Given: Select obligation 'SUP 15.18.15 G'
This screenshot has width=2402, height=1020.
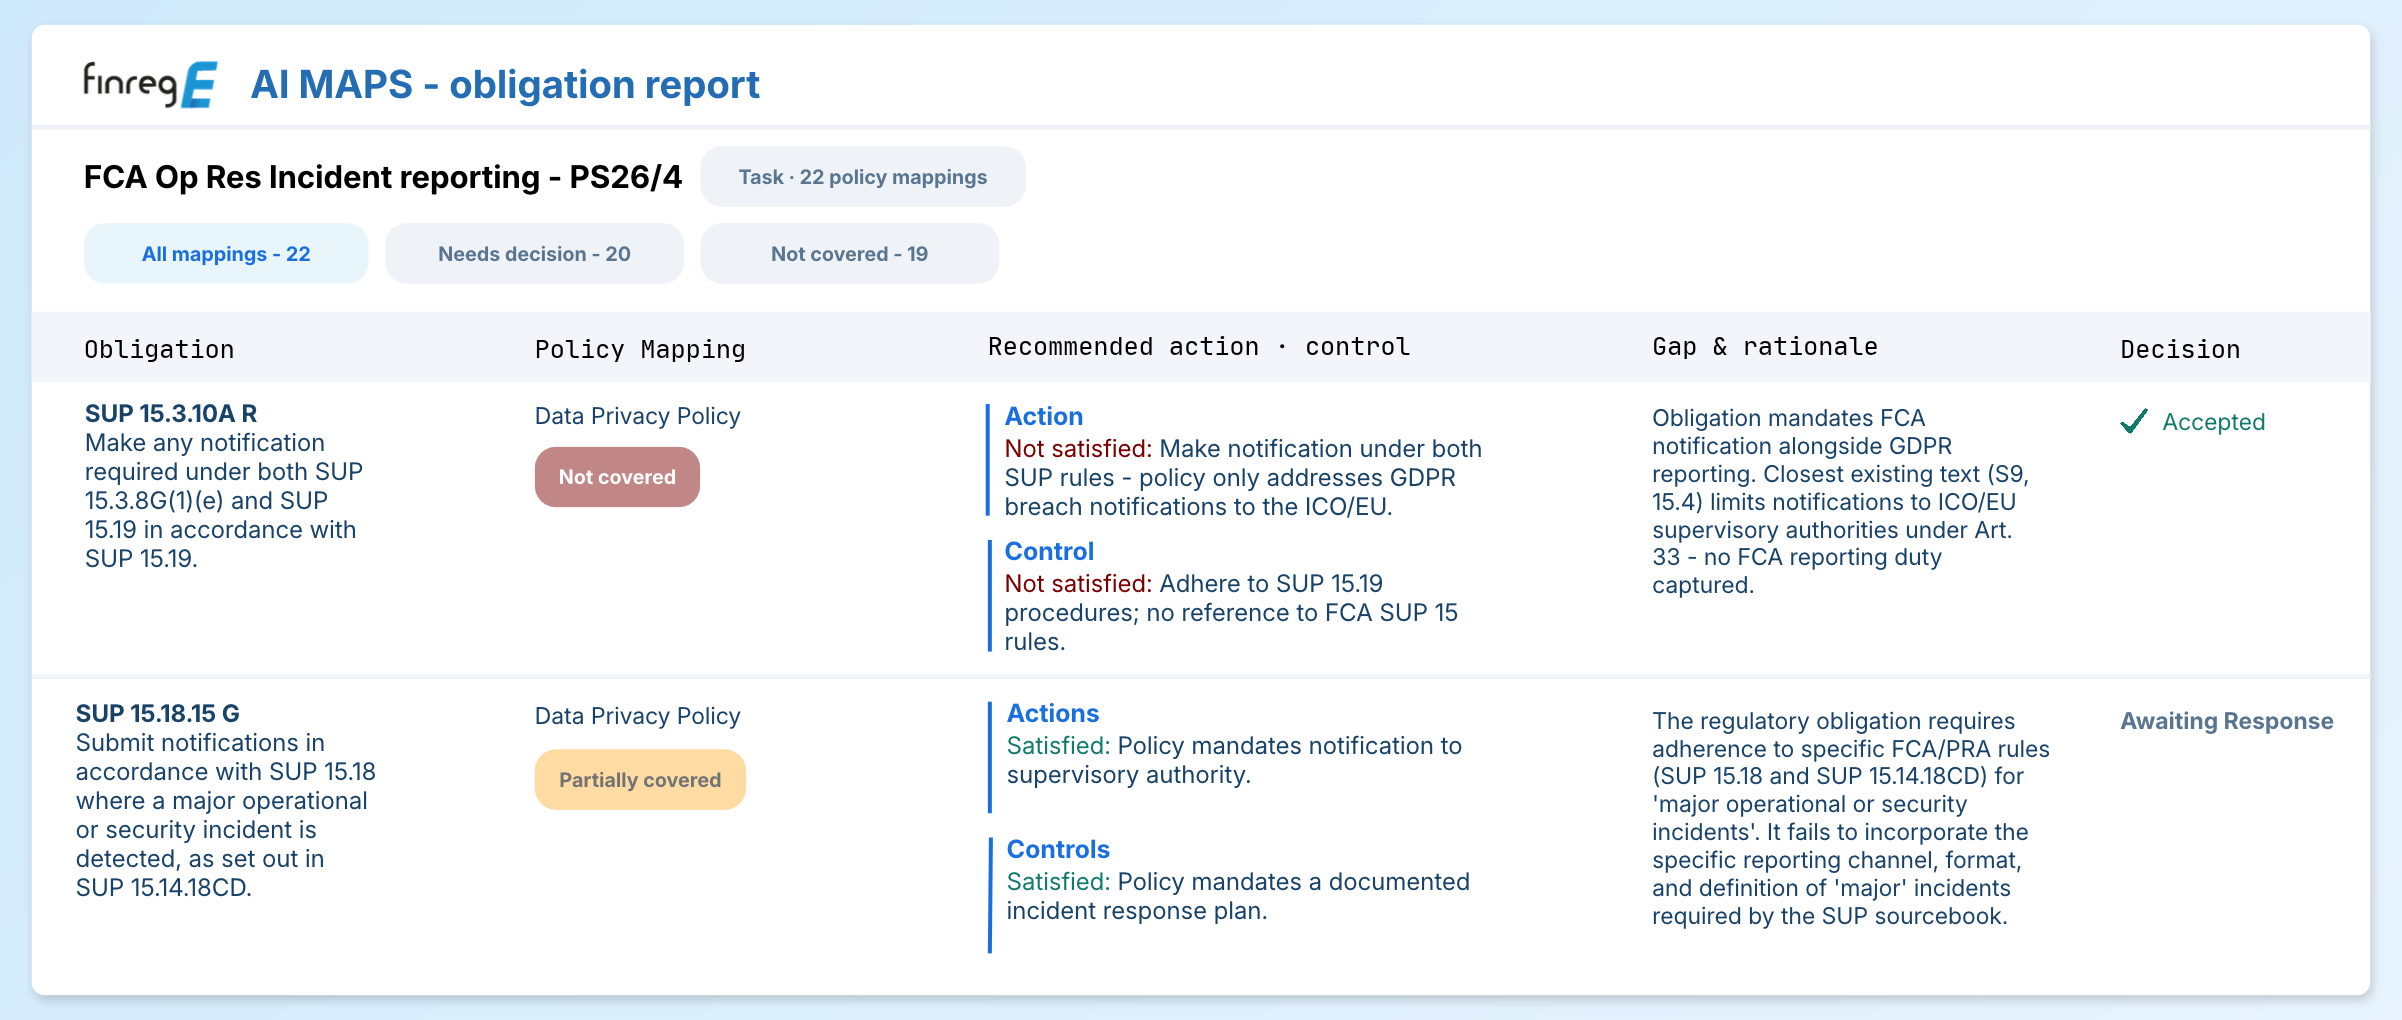Looking at the screenshot, I should pyautogui.click(x=158, y=713).
